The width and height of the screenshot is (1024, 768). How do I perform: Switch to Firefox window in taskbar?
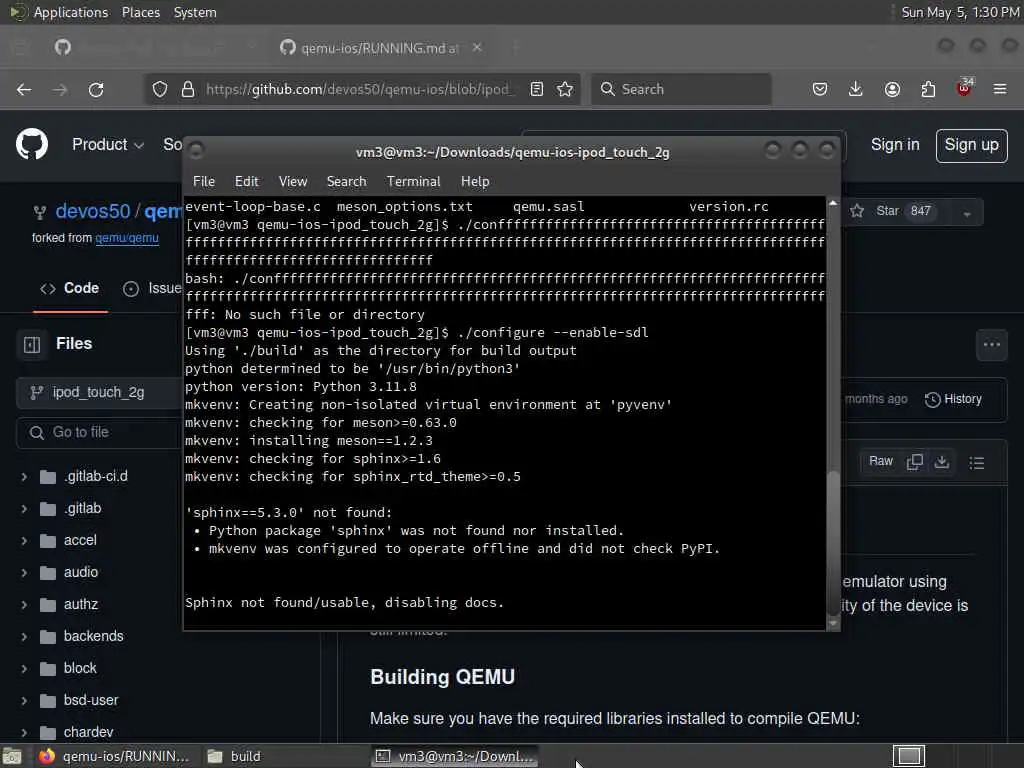point(114,756)
